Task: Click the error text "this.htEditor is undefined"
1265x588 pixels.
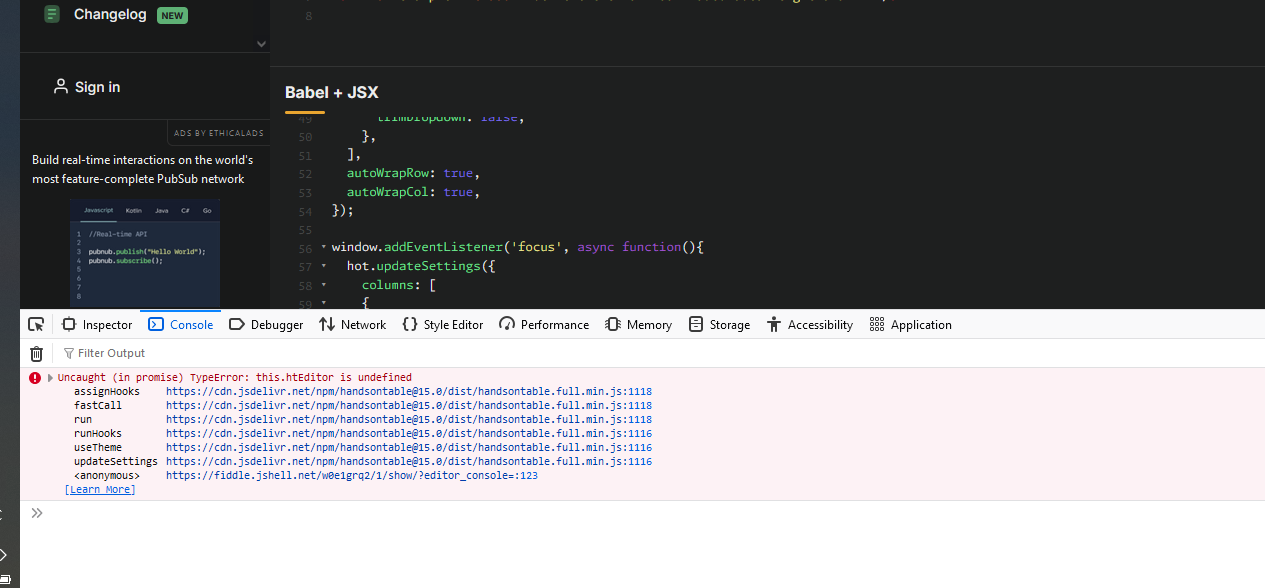Action: point(334,377)
